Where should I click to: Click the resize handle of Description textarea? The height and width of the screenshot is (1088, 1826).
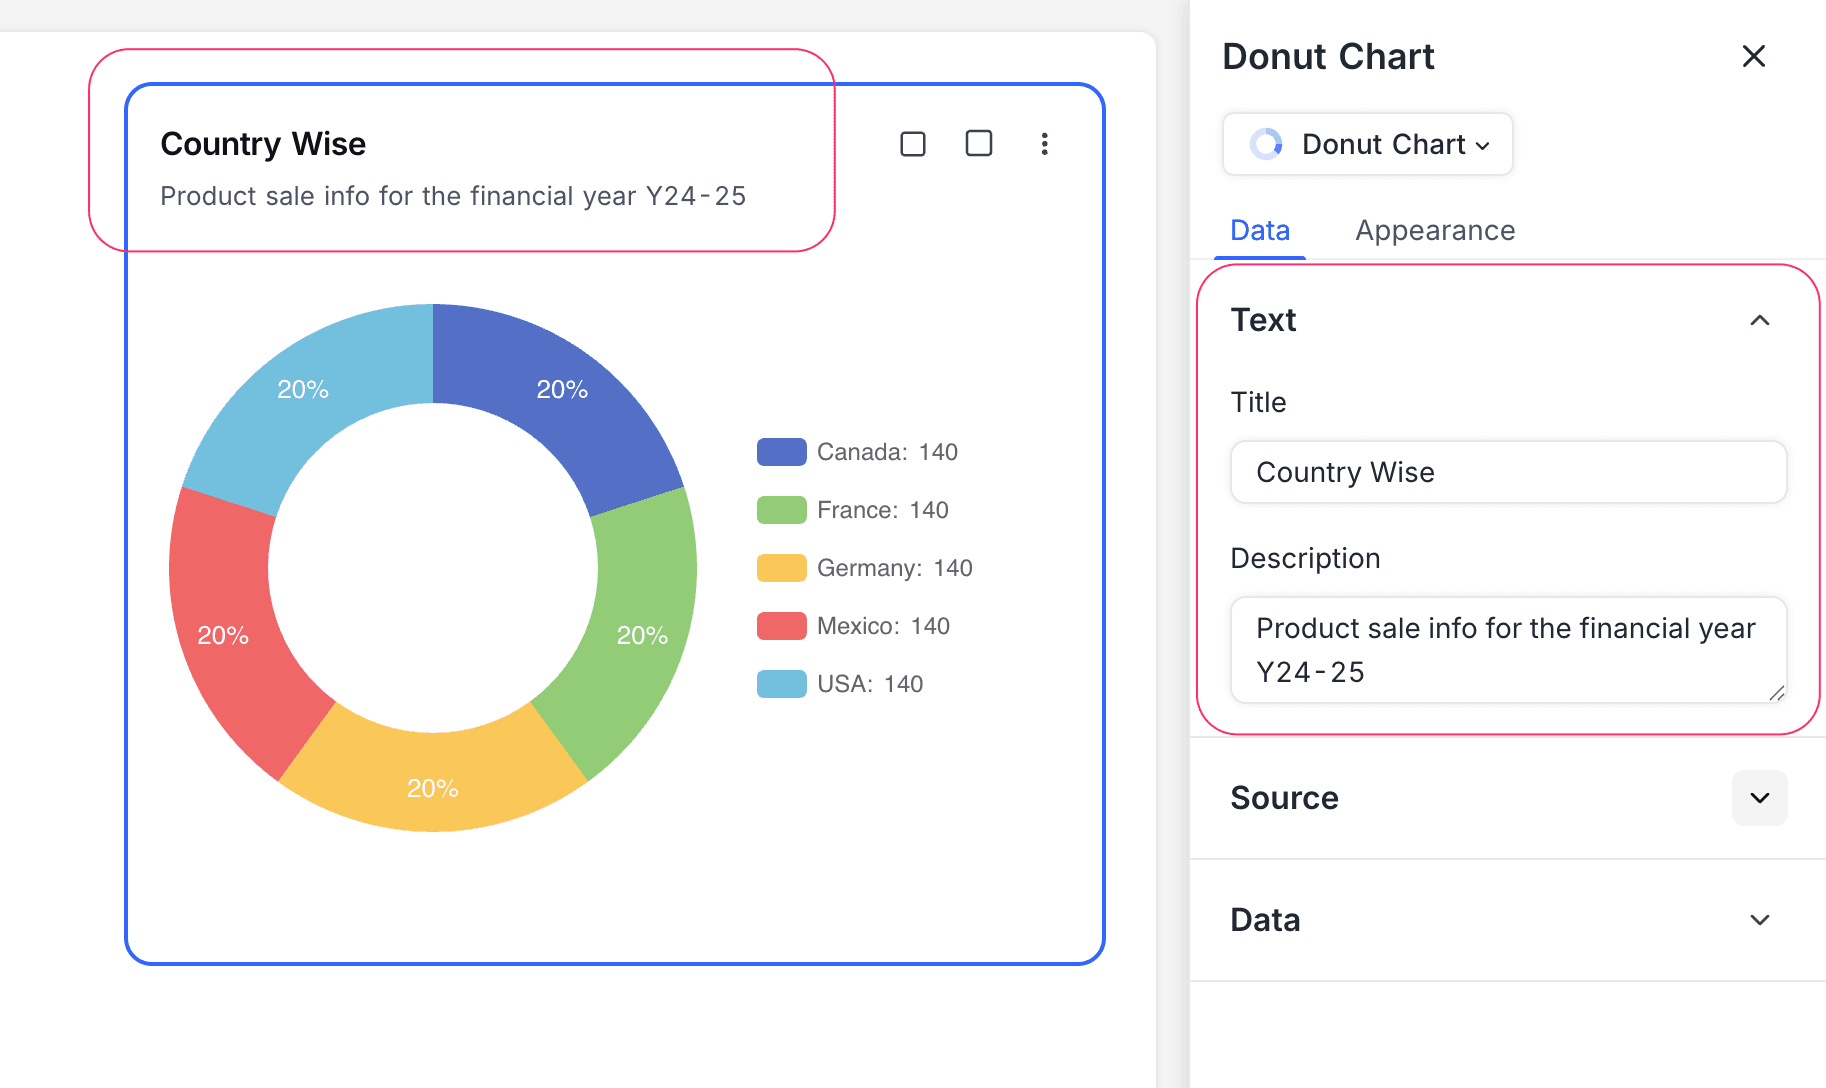pos(1776,693)
